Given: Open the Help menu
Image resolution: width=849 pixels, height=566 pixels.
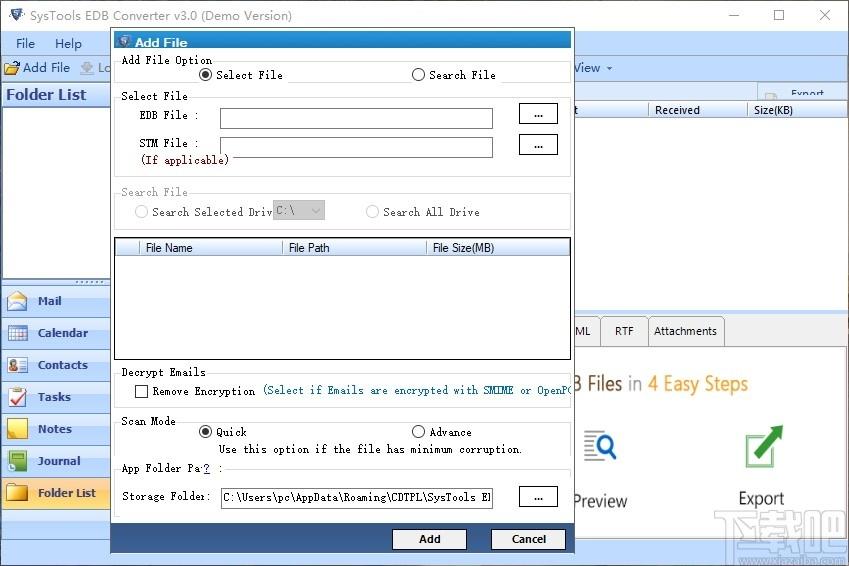Looking at the screenshot, I should 68,43.
